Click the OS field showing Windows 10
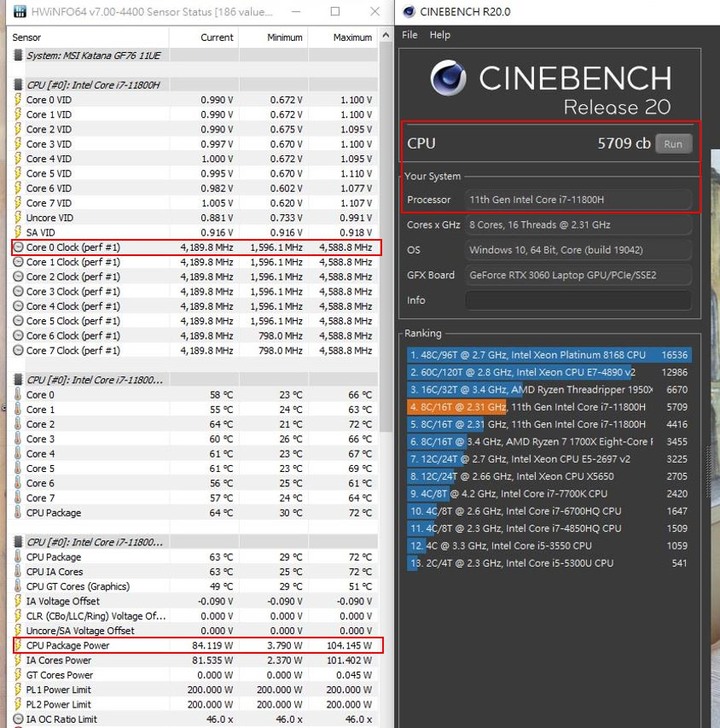 tap(578, 250)
